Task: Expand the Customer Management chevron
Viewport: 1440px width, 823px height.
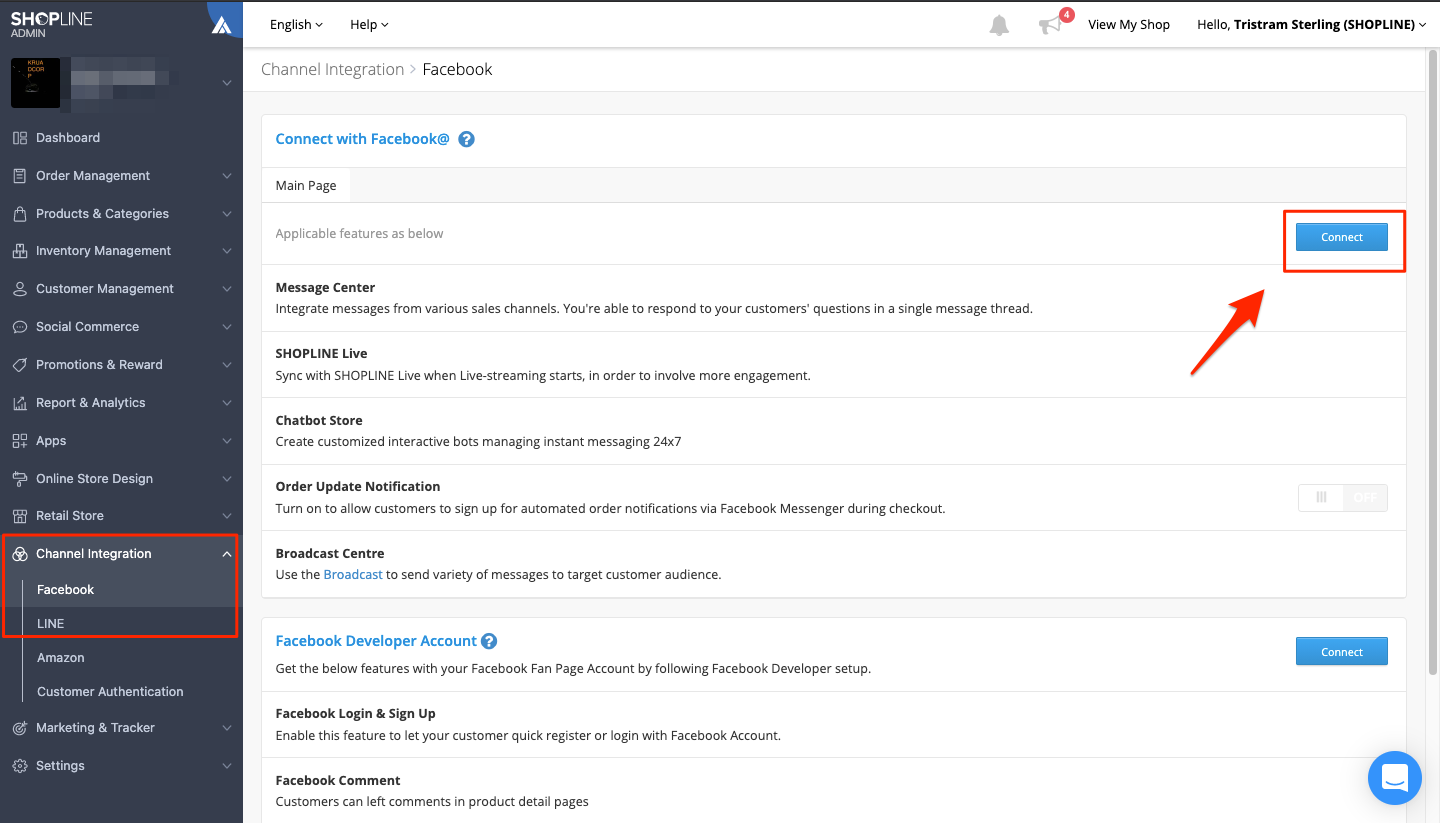Action: [x=226, y=289]
